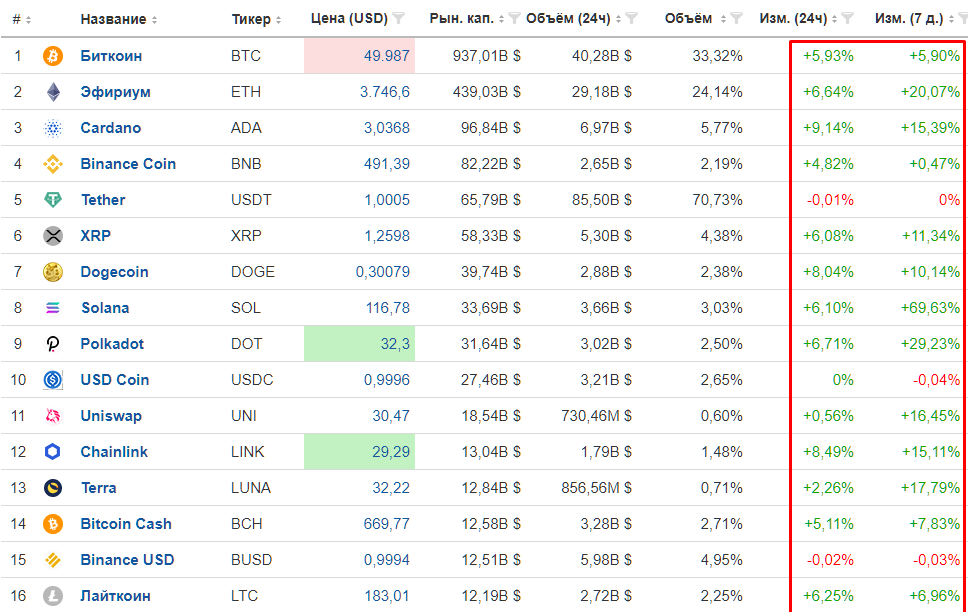Click the Uniswap unicorn logo icon

[52, 416]
